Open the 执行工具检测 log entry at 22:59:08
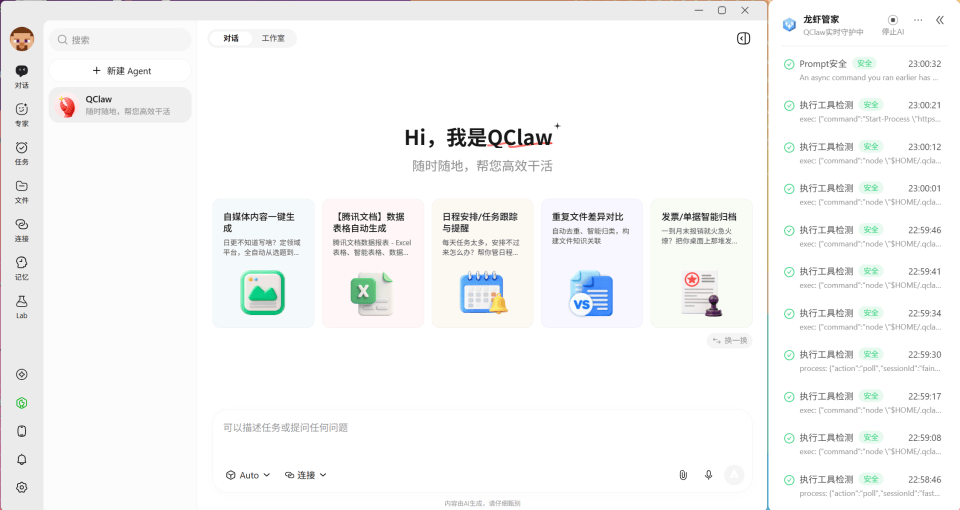 (864, 444)
